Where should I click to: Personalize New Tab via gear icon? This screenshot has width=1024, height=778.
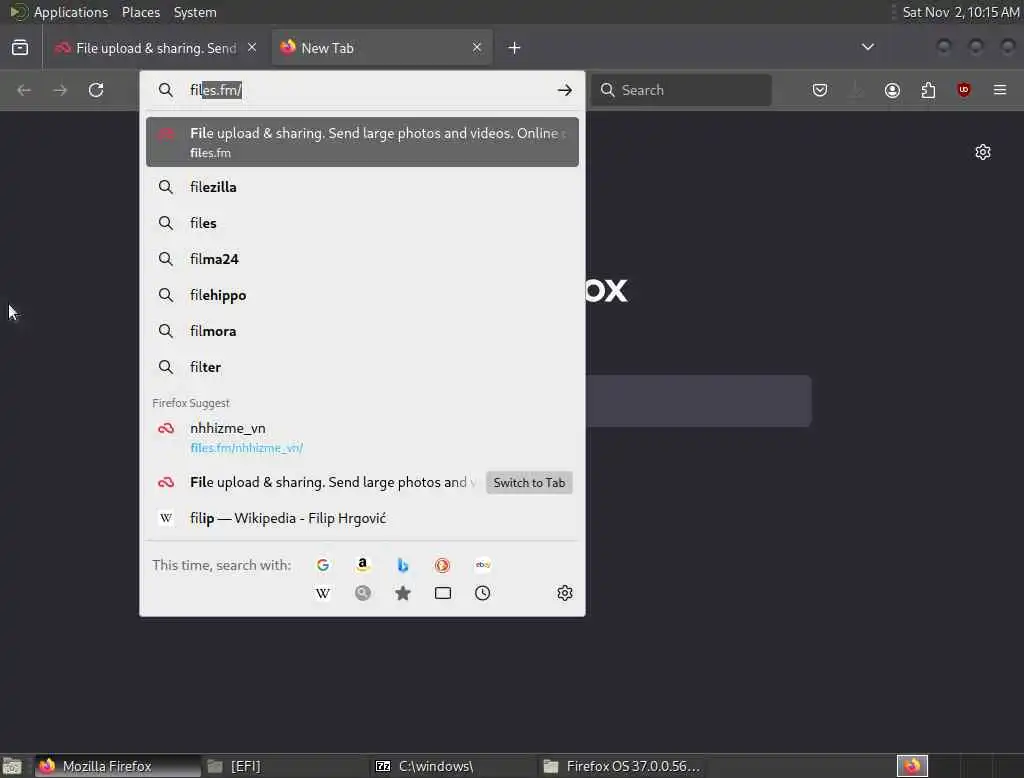983,152
